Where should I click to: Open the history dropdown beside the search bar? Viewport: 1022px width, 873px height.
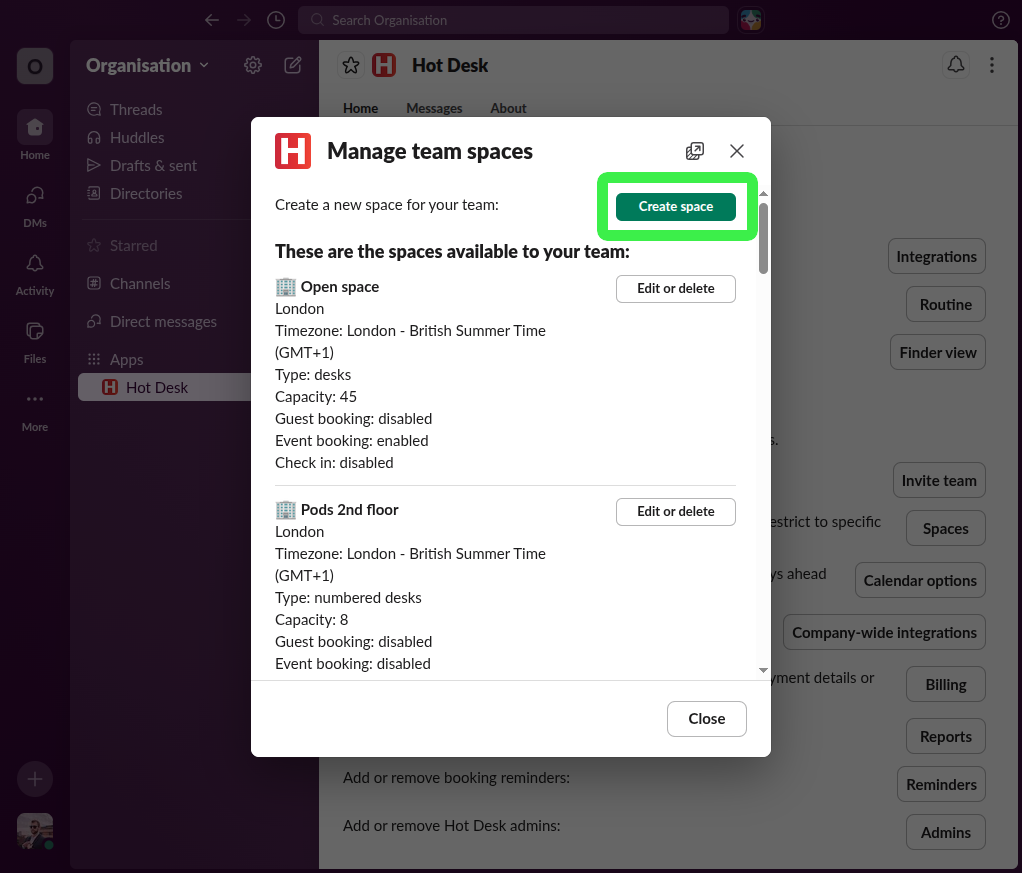(x=275, y=19)
